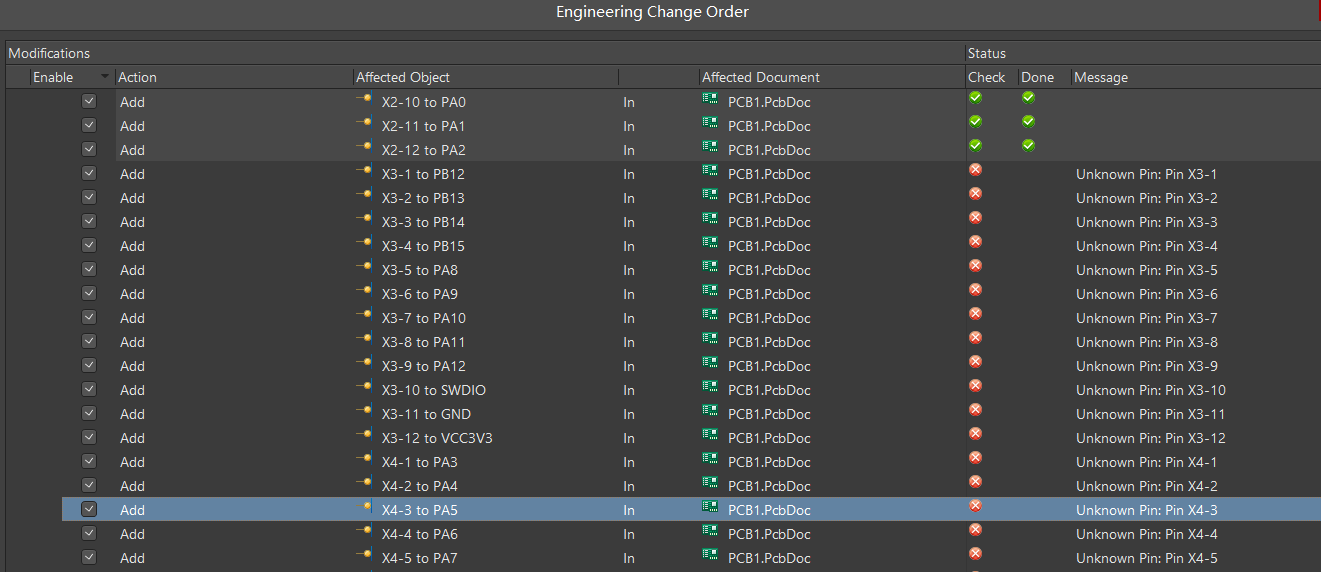Click the PCB document icon in X2-12 row
The image size is (1321, 572).
(710, 146)
